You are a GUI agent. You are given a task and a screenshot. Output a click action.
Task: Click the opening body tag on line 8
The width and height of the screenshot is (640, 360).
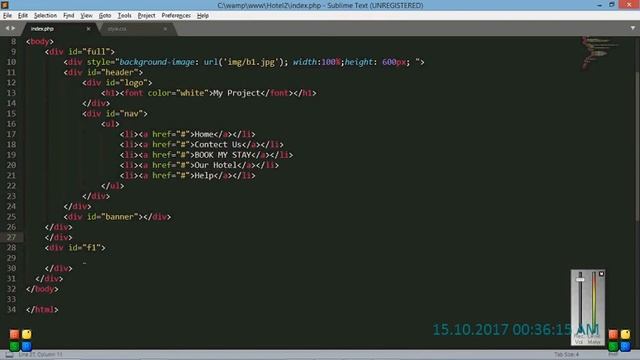(40, 42)
